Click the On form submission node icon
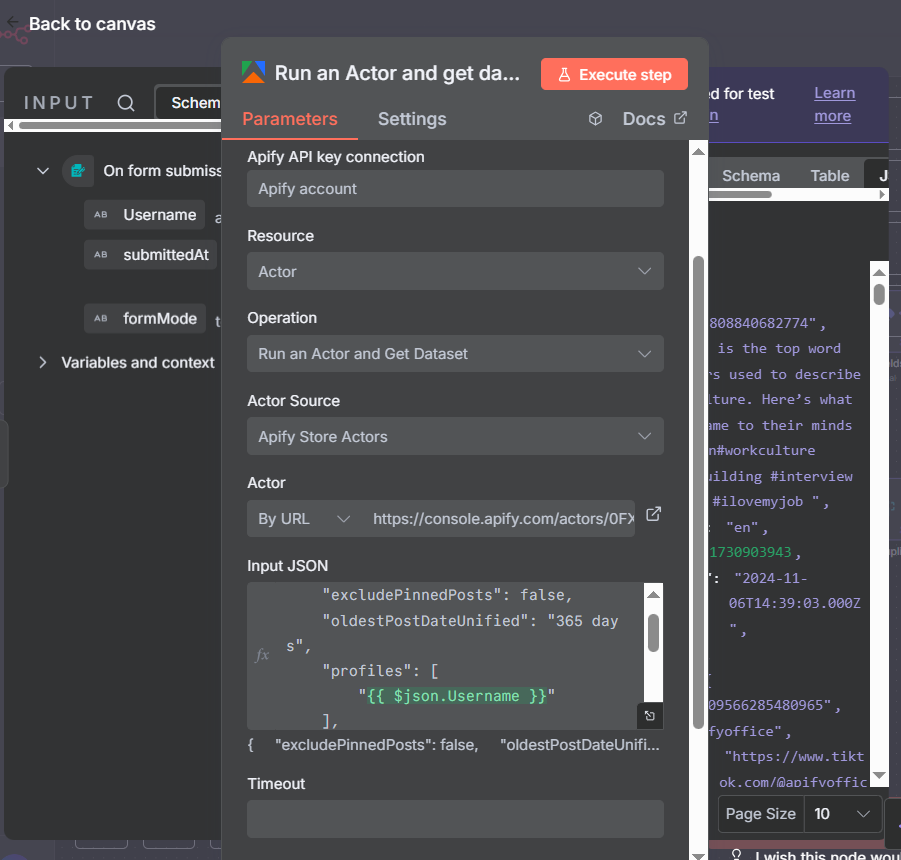Screen dimensions: 901x860 (x=78, y=171)
